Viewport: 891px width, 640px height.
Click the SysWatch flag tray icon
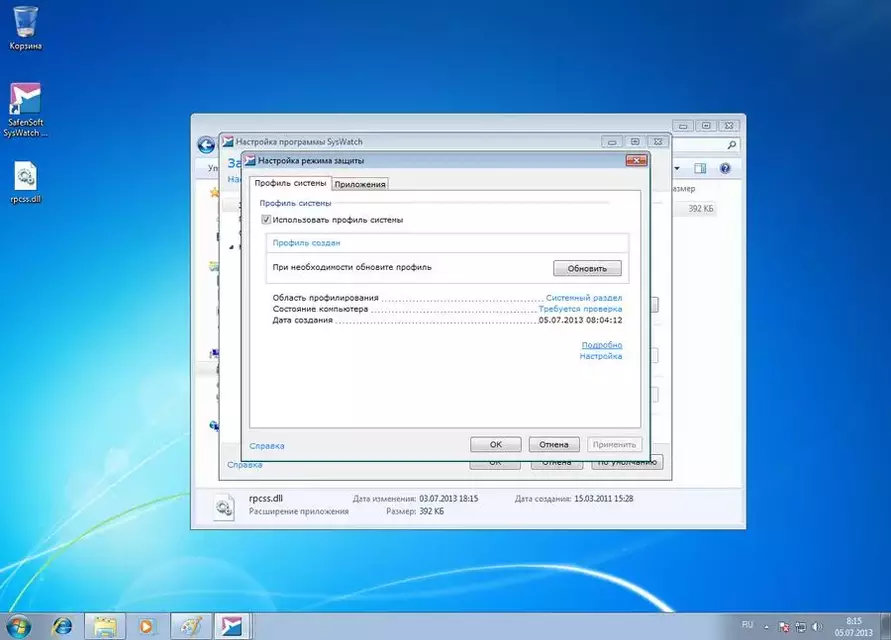[x=784, y=627]
